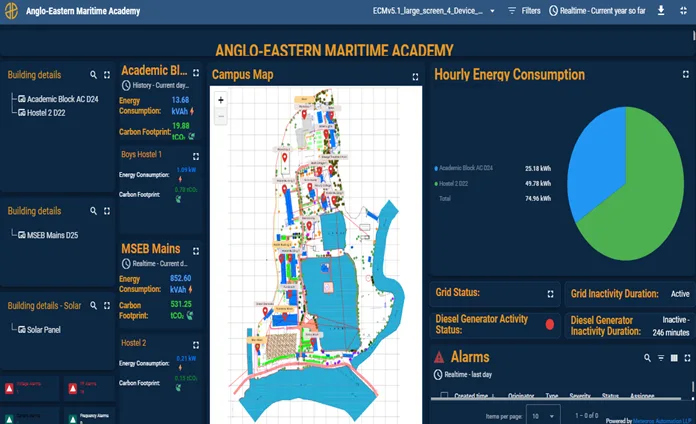Open the Meteoros Automation LLP link

tap(662, 420)
